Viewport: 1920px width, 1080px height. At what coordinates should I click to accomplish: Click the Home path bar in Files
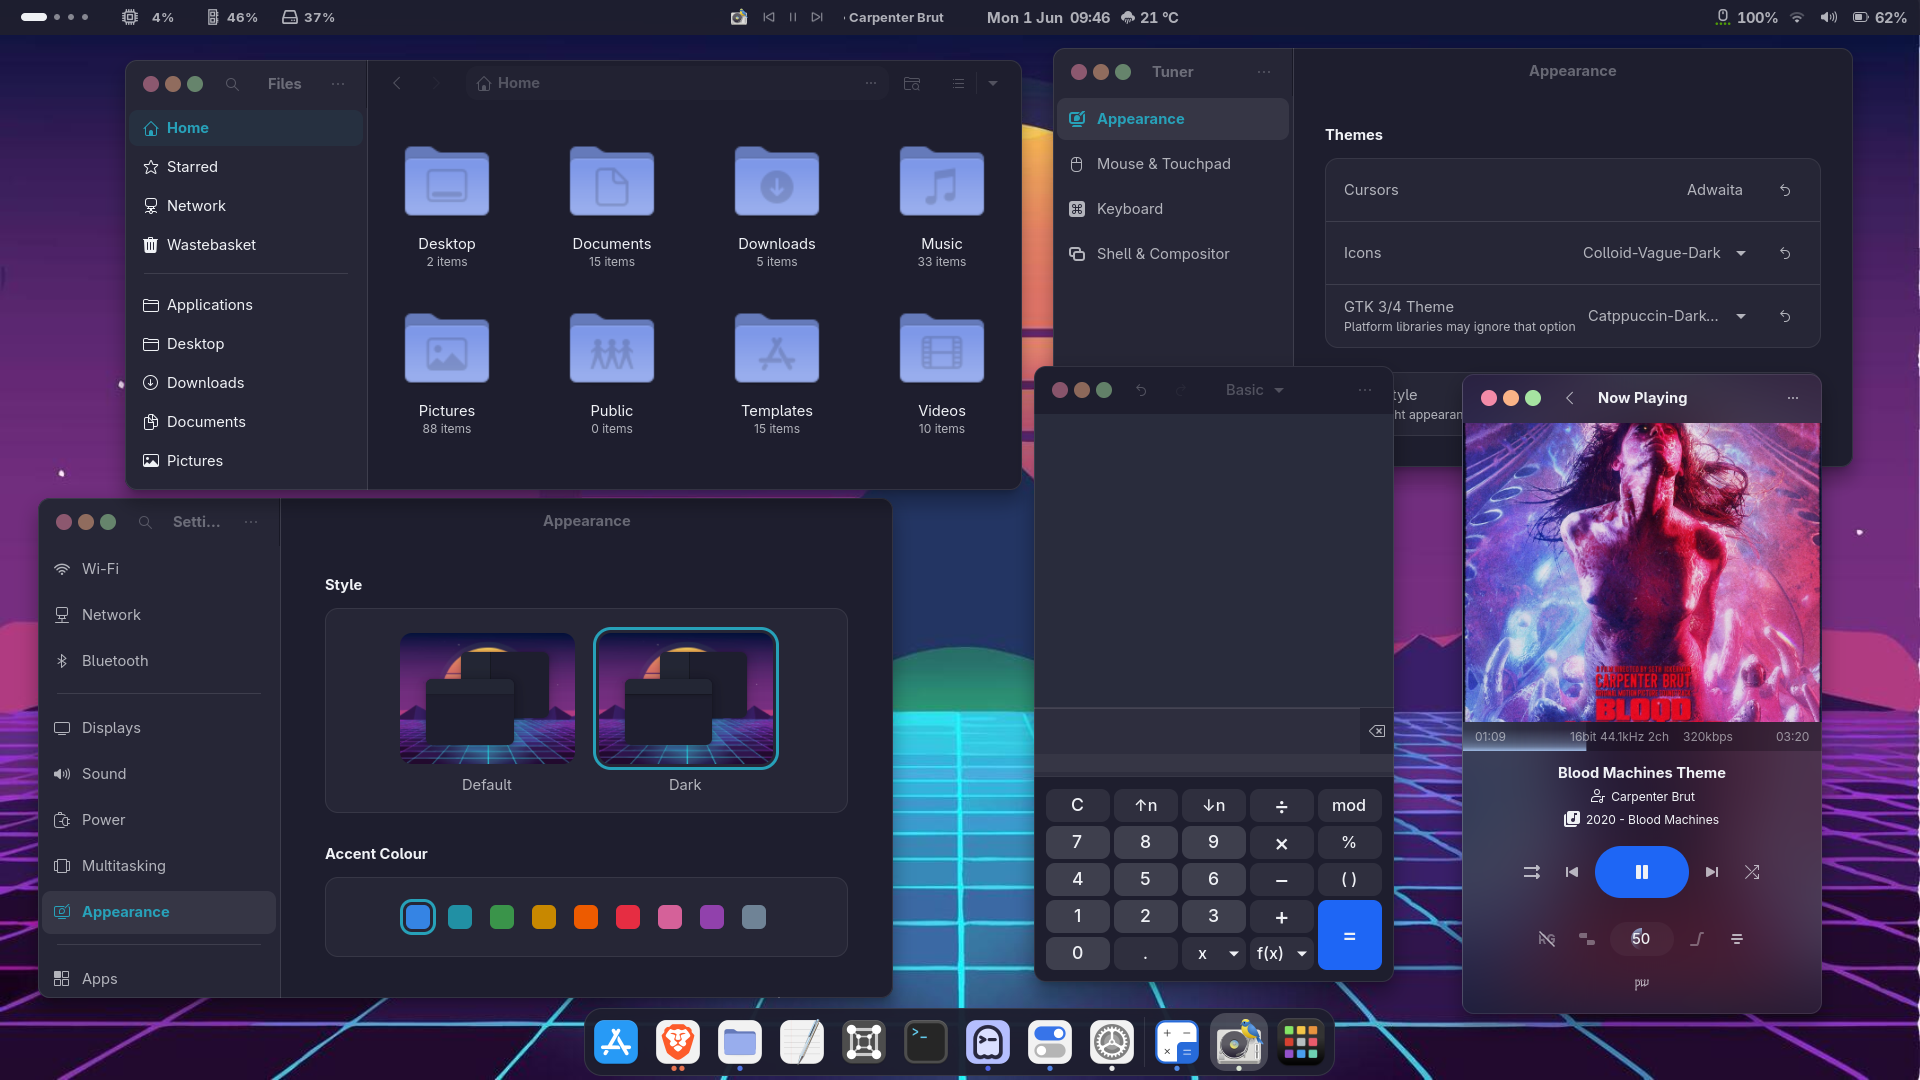click(677, 83)
